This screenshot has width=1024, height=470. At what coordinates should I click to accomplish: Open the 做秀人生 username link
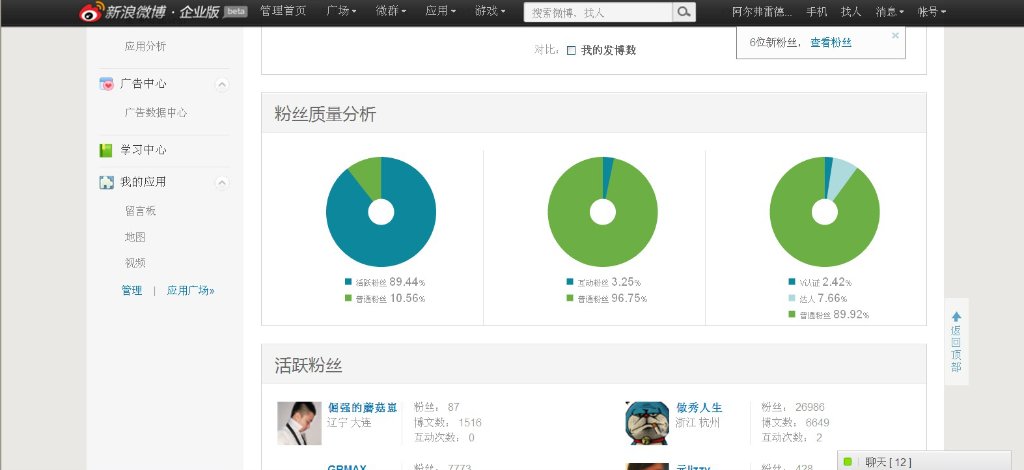pos(699,407)
